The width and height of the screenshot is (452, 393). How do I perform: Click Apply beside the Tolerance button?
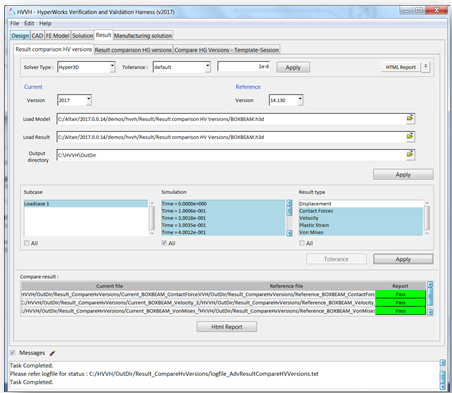pyautogui.click(x=403, y=259)
